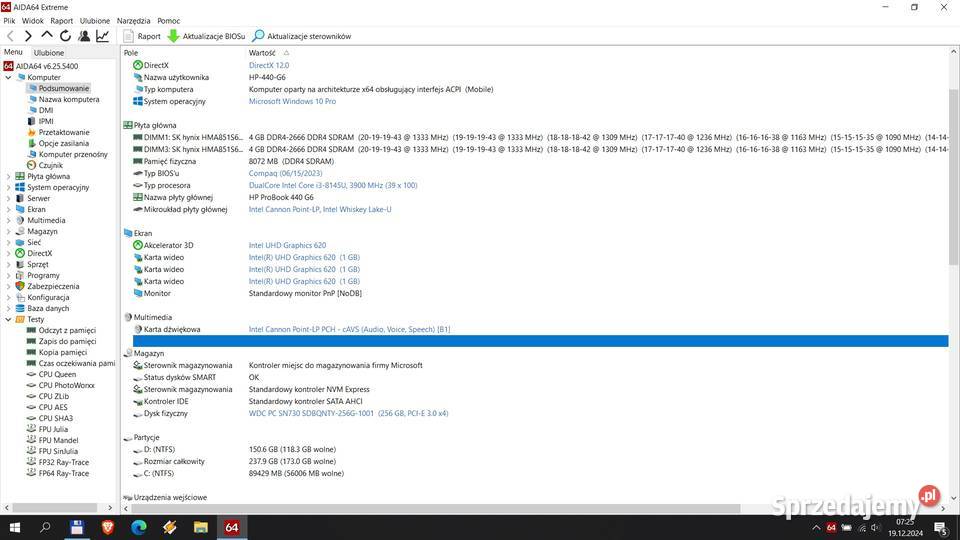Open the Widok menu
The image size is (960, 540).
click(x=32, y=21)
